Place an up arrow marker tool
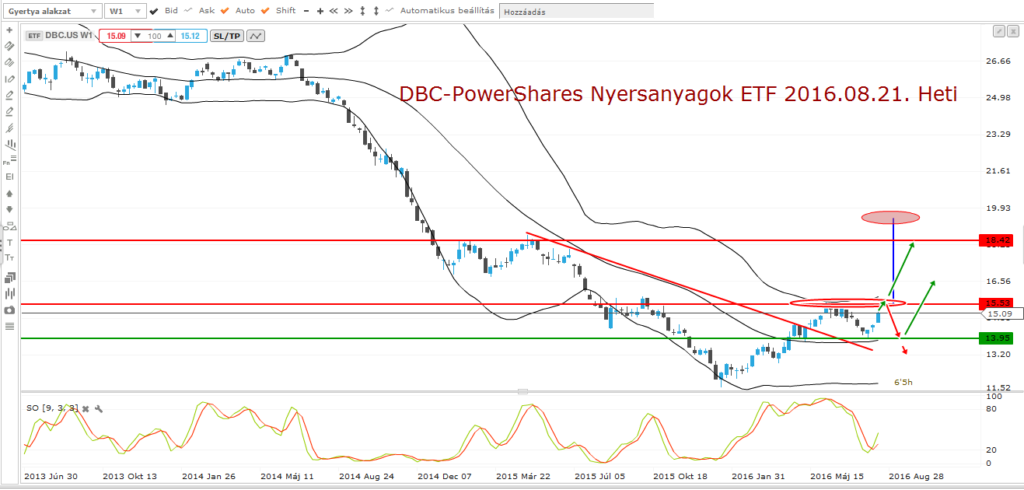The width and height of the screenshot is (1024, 490). [9, 194]
